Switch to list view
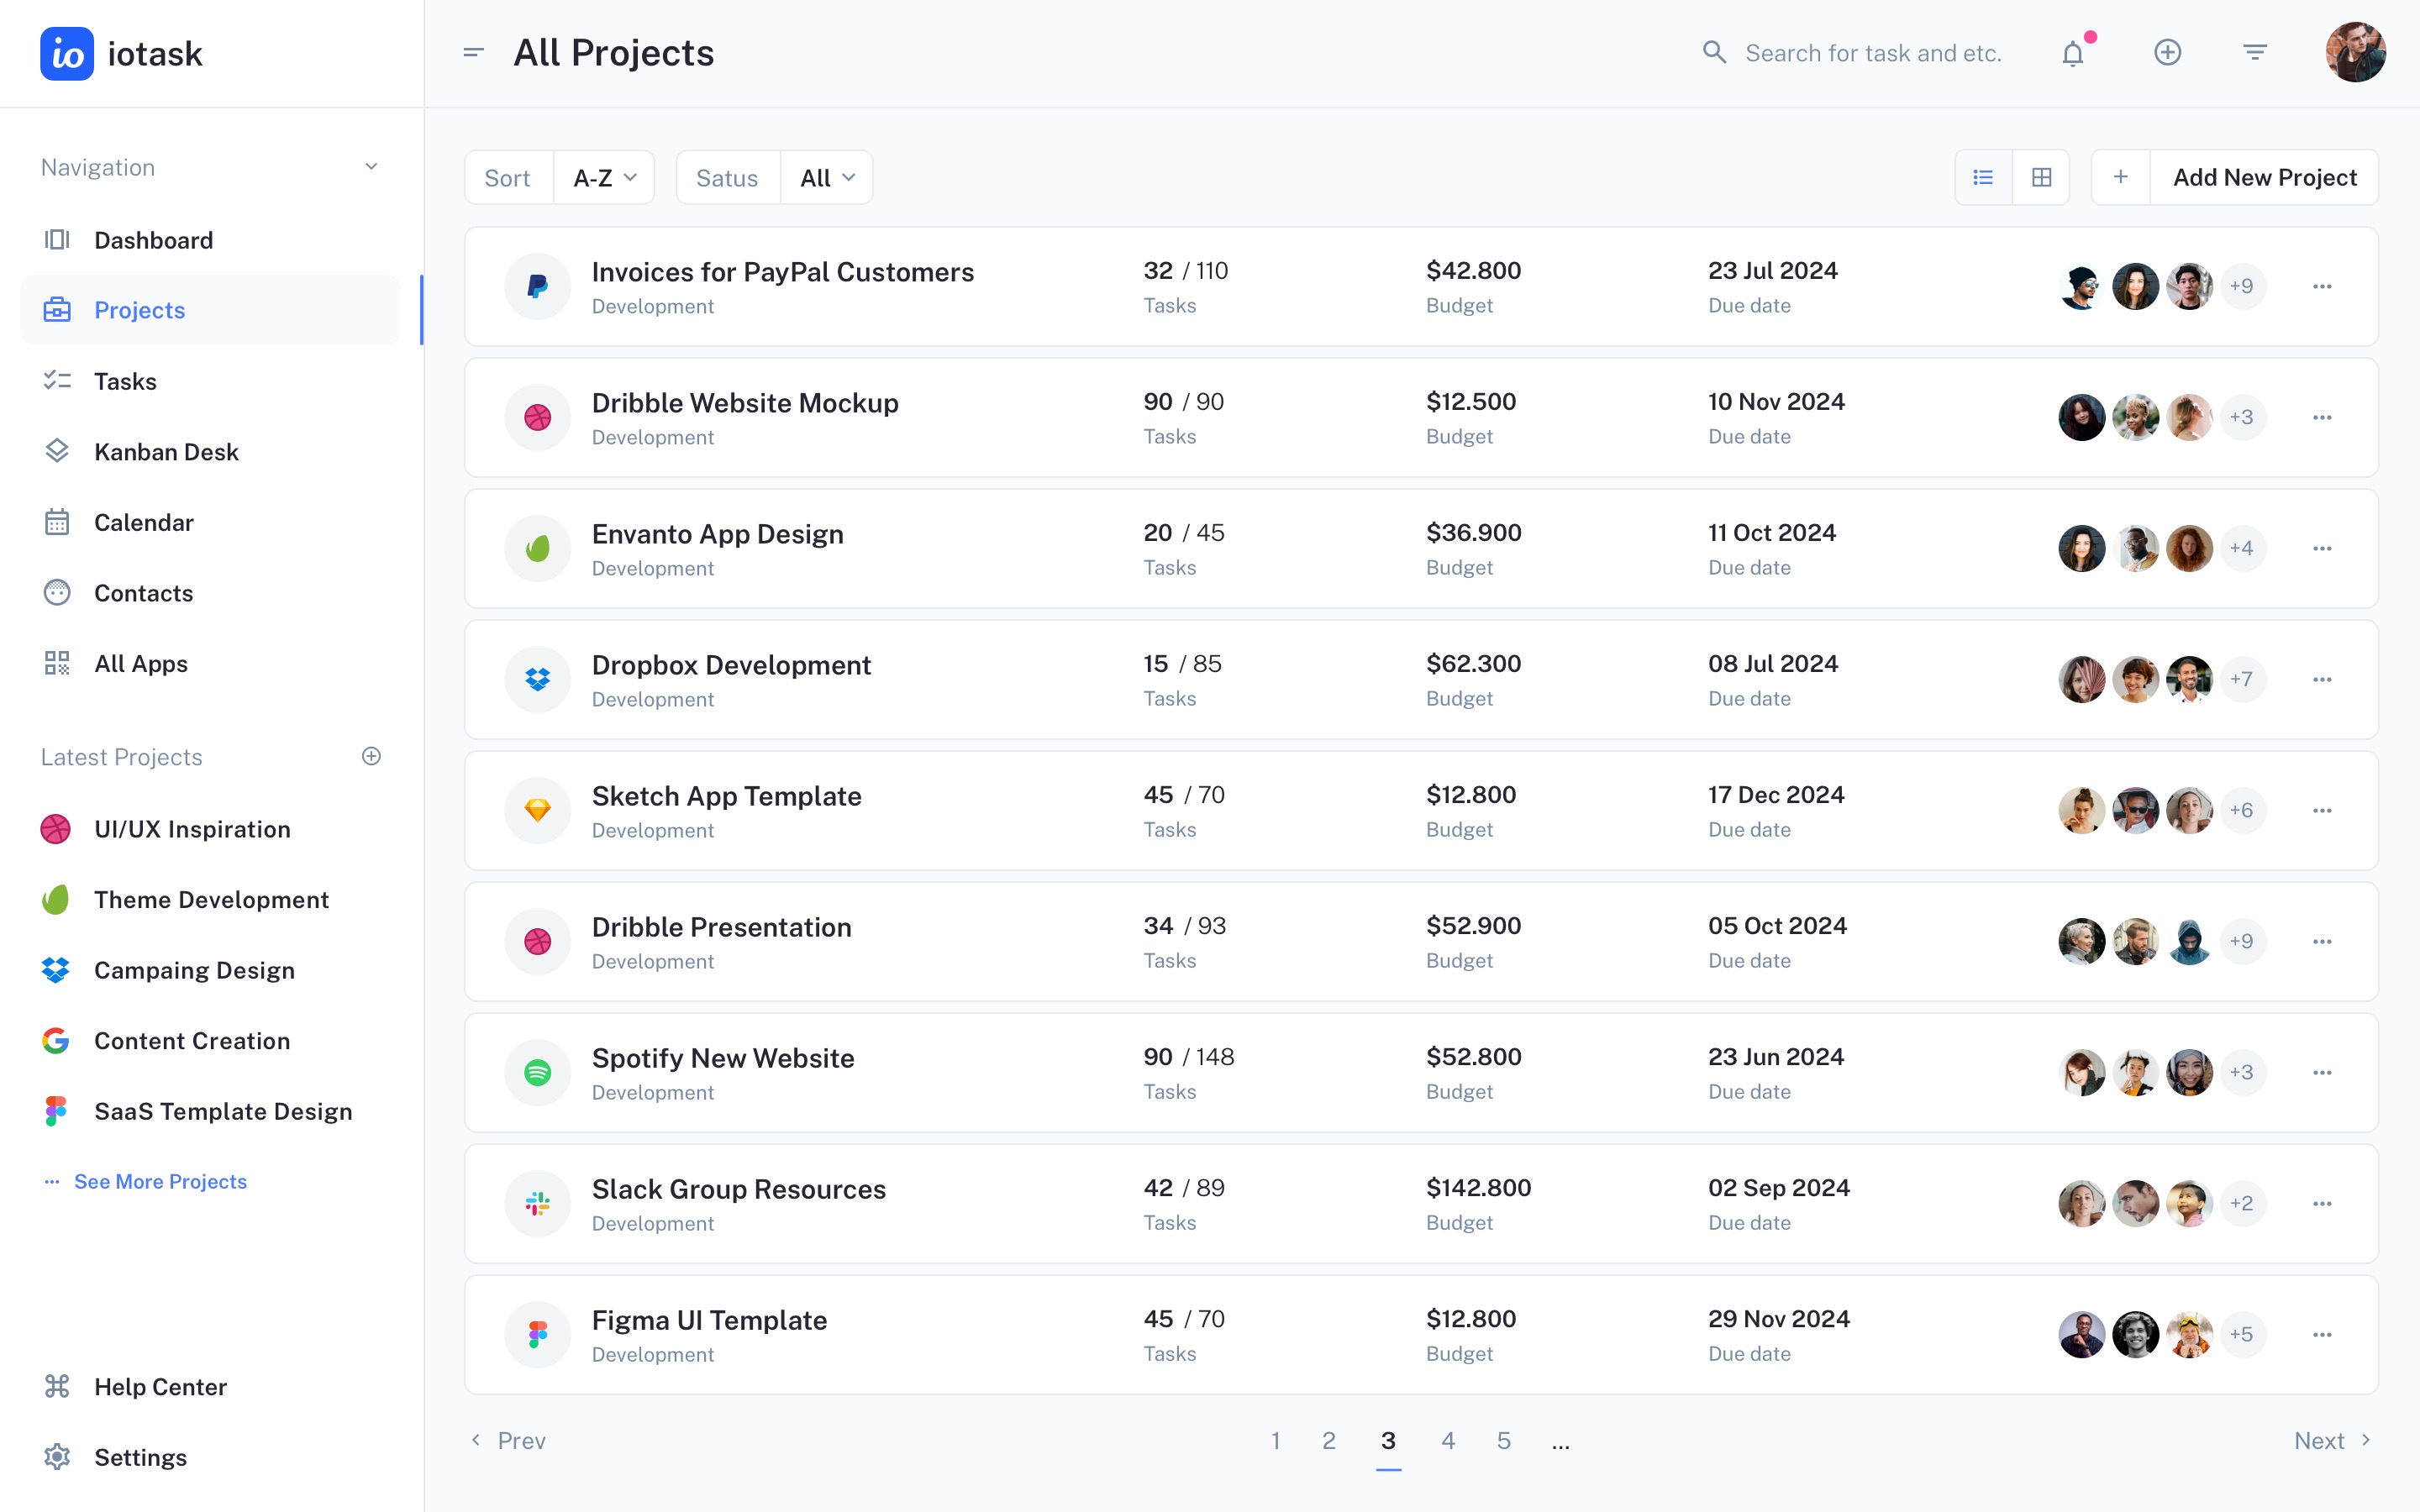 click(x=1983, y=177)
